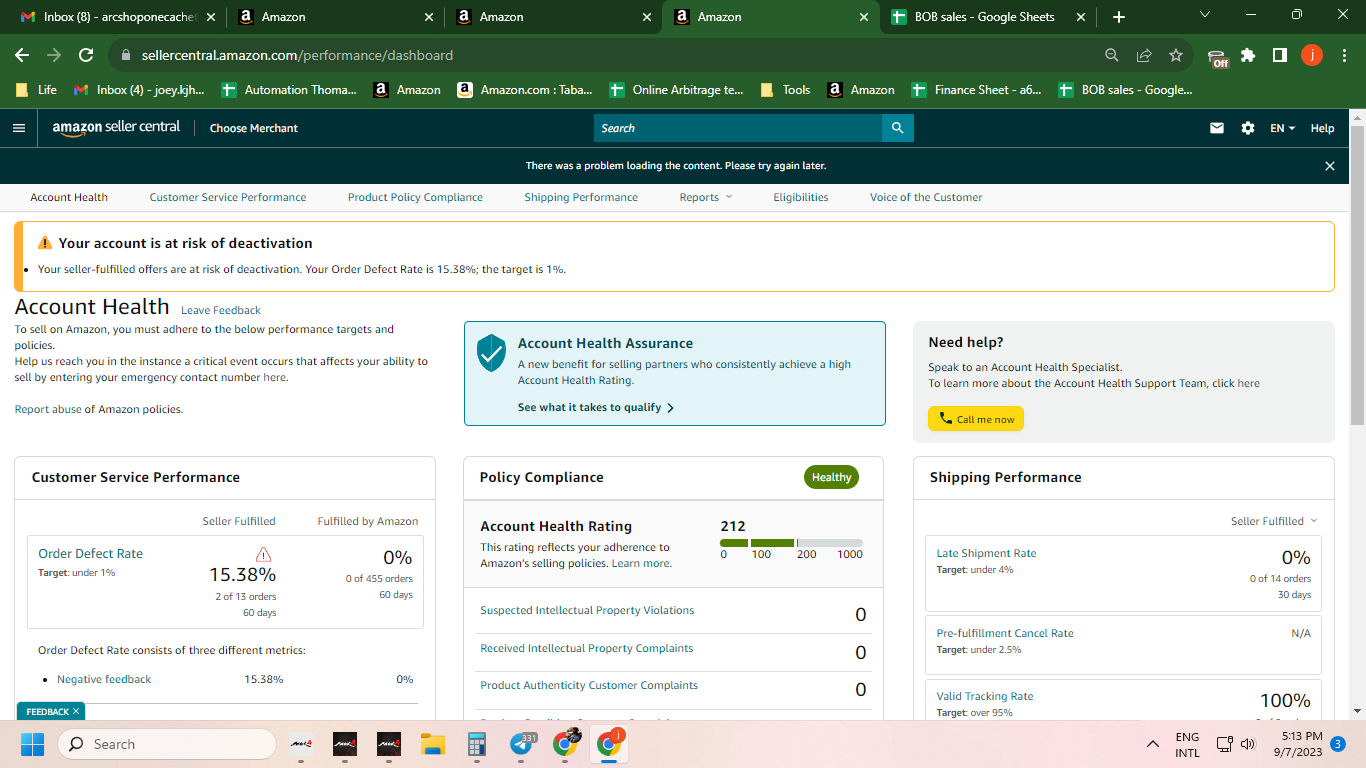
Task: Open Calculator from taskbar
Action: click(x=476, y=744)
